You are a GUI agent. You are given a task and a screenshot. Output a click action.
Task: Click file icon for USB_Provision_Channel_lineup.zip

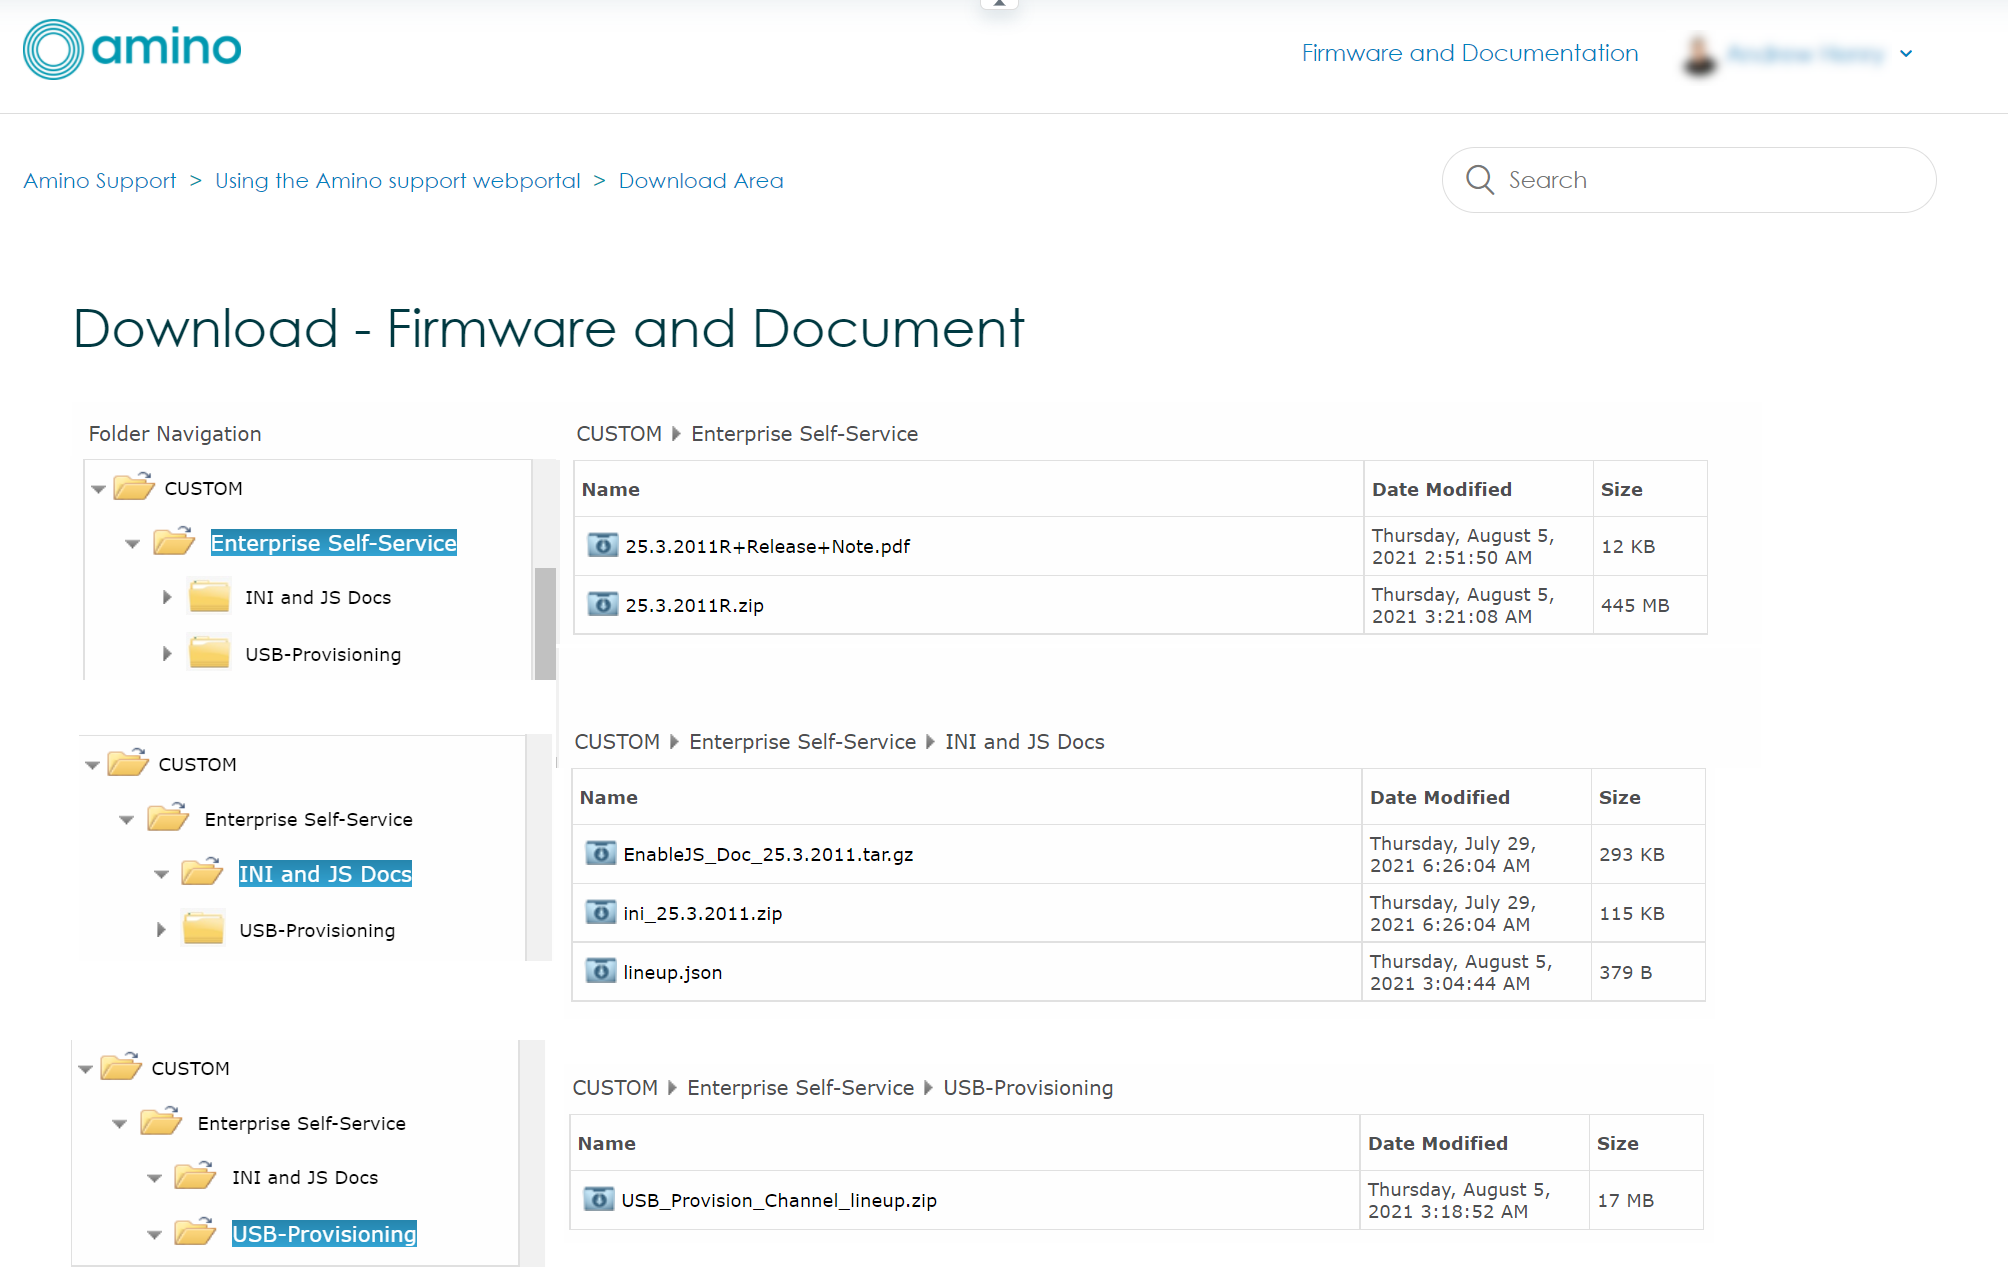pyautogui.click(x=598, y=1199)
